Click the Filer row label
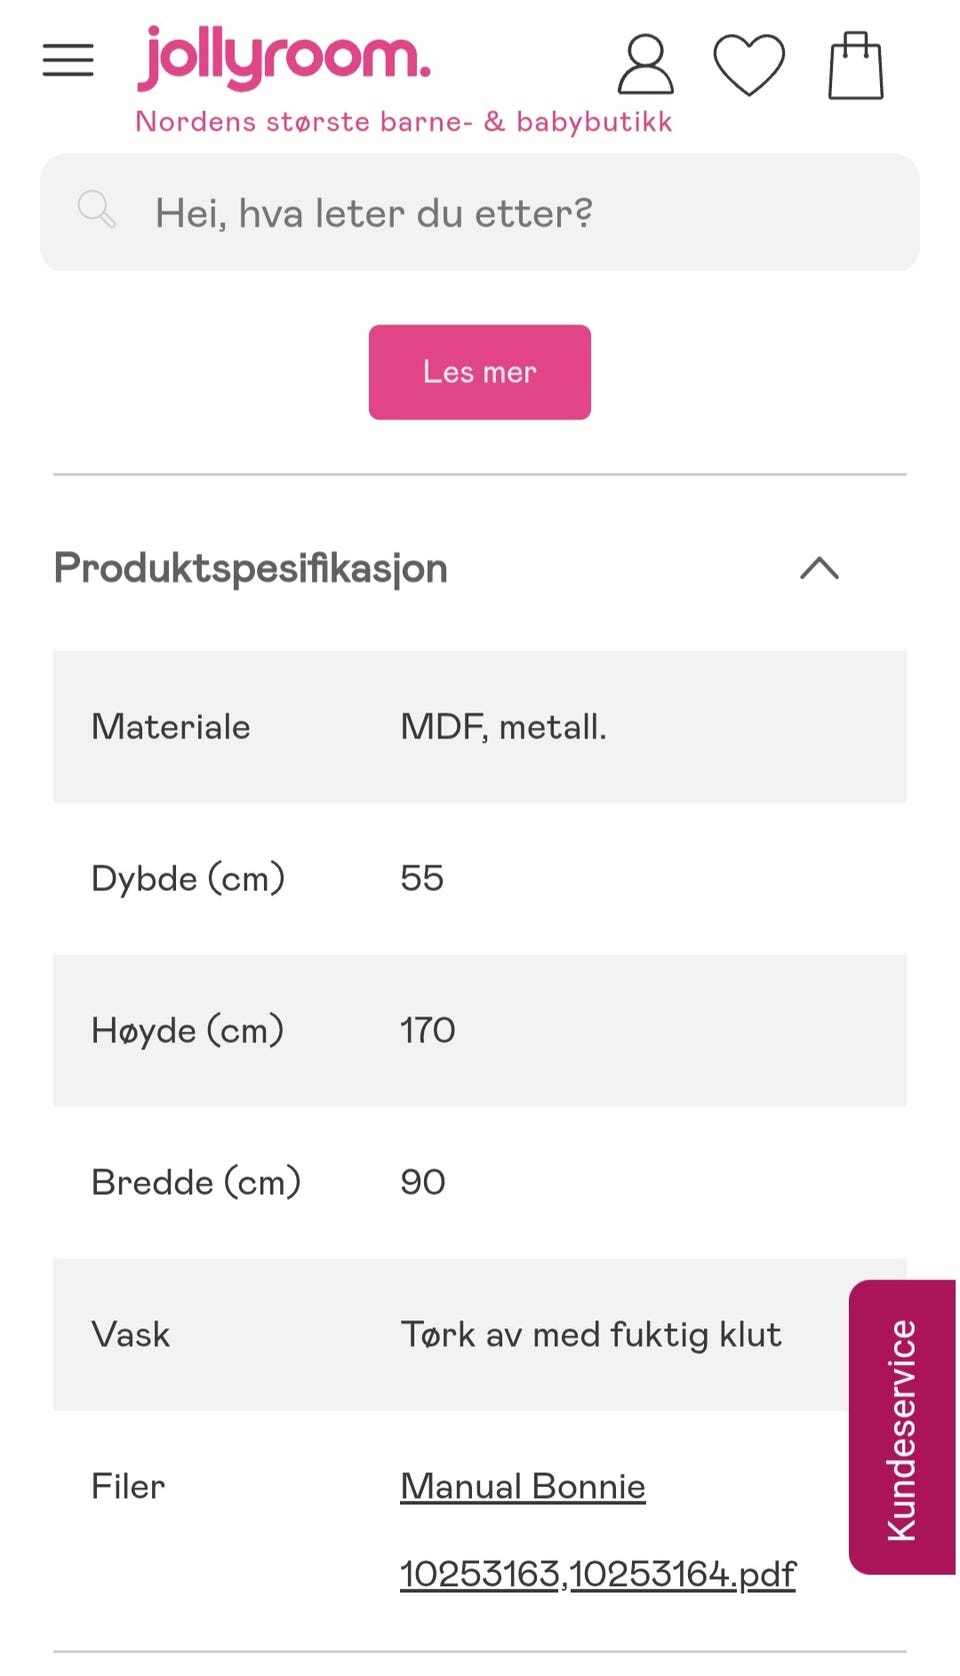 click(128, 1486)
